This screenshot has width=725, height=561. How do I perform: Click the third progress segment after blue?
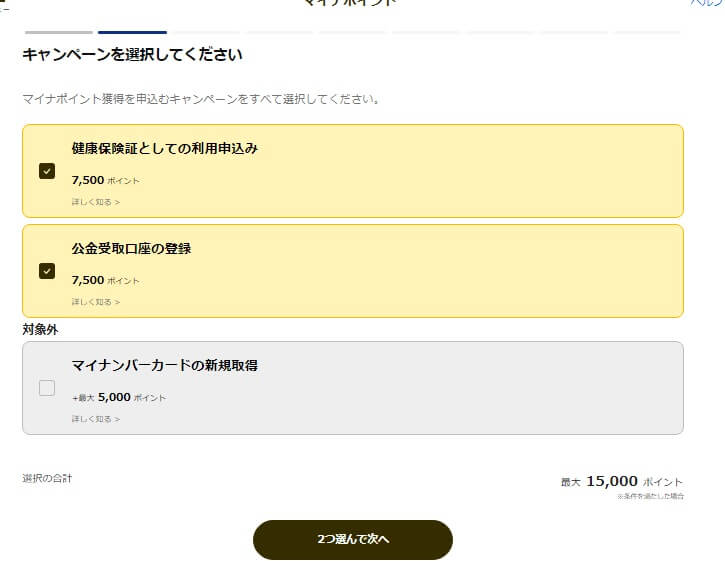(353, 32)
